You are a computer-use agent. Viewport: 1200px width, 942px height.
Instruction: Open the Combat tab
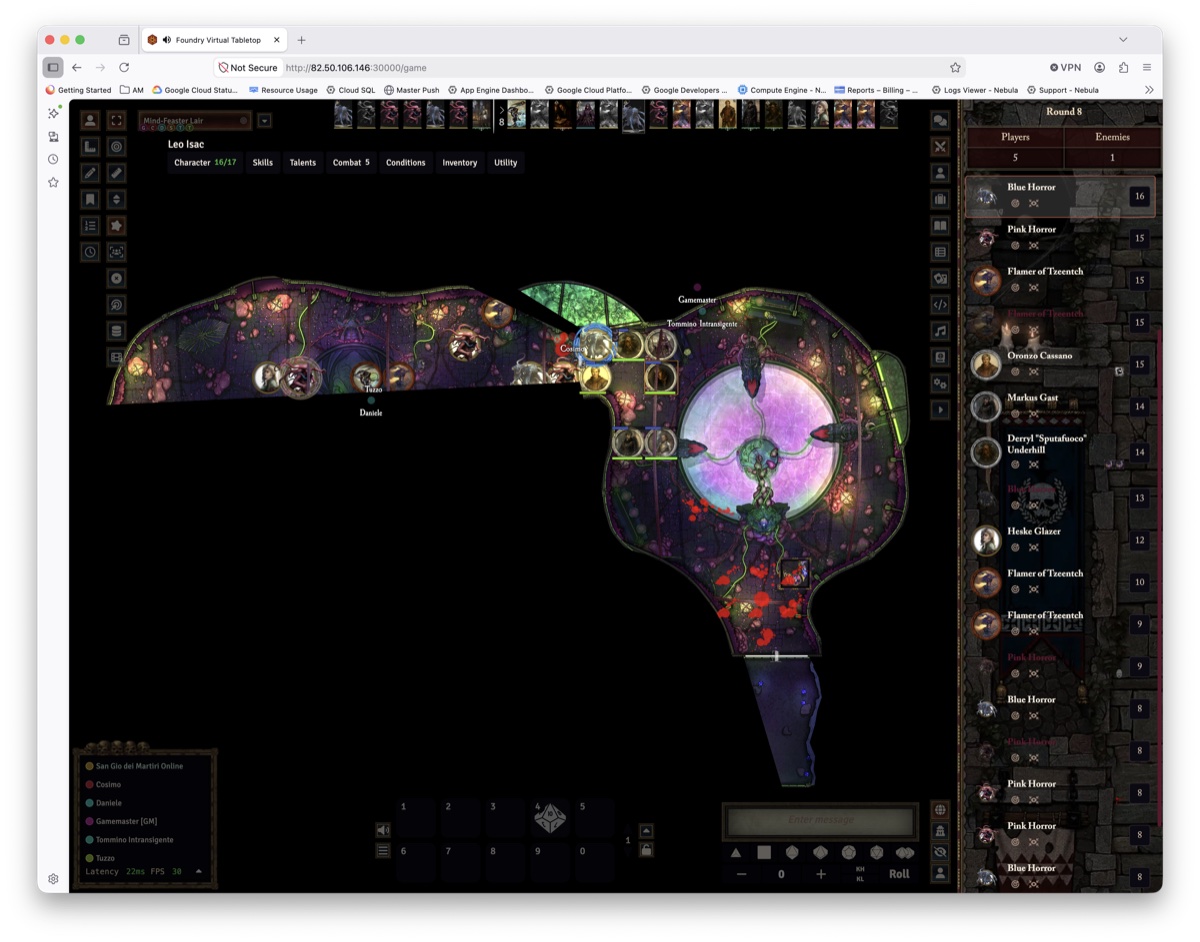[x=351, y=162]
